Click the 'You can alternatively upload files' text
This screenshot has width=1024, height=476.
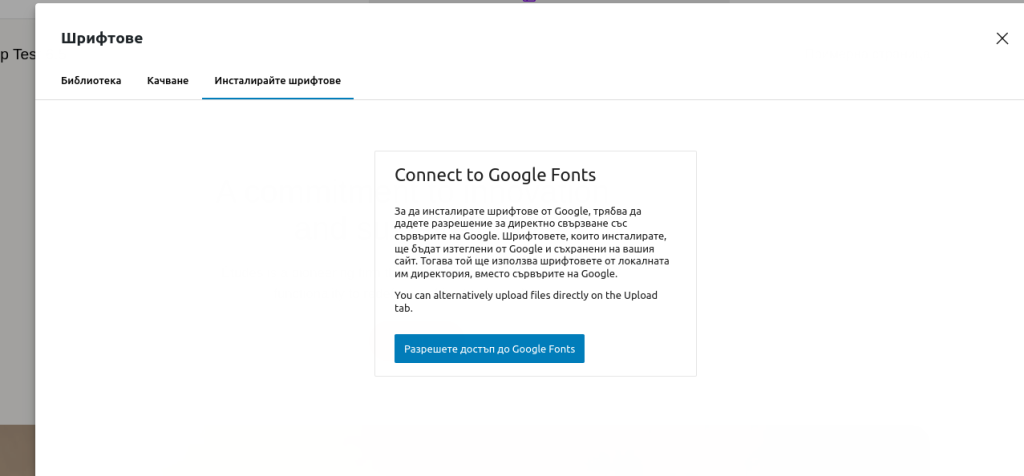tap(526, 302)
